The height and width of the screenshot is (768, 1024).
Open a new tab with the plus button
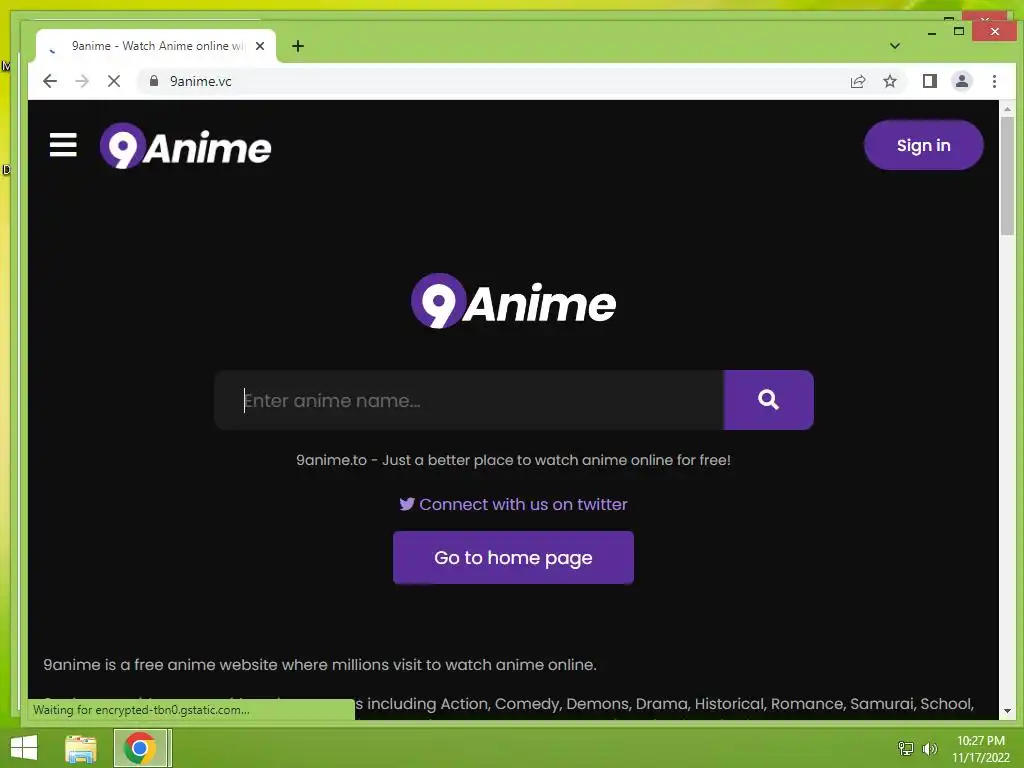point(298,46)
